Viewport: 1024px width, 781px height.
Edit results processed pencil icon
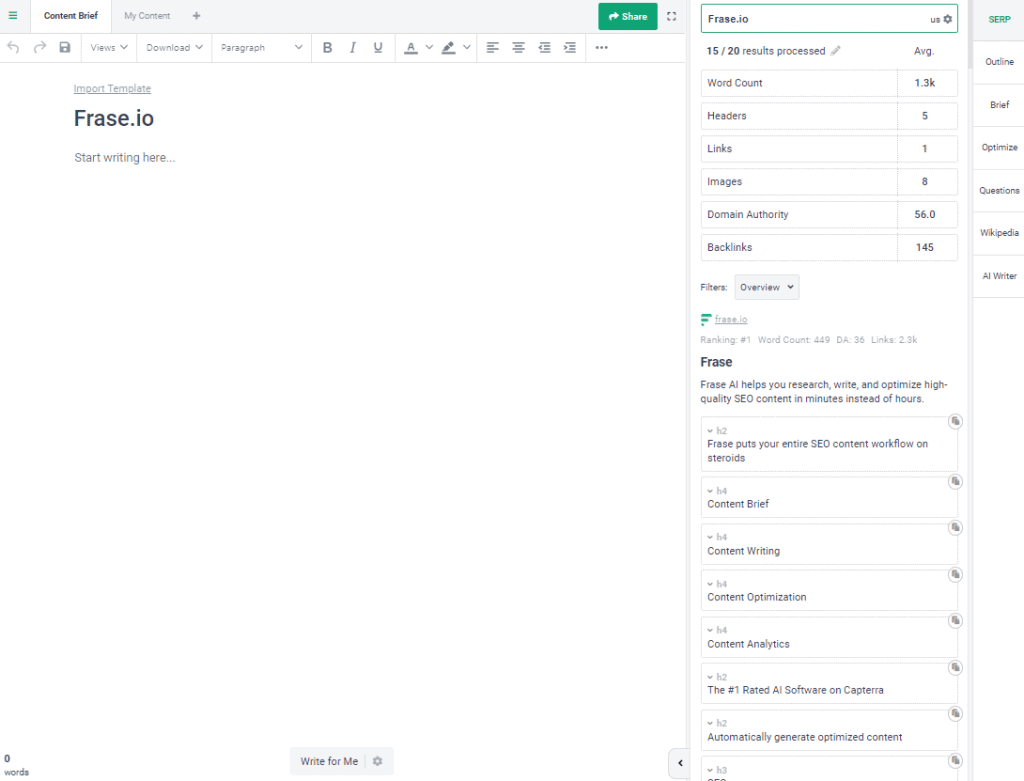coord(835,51)
